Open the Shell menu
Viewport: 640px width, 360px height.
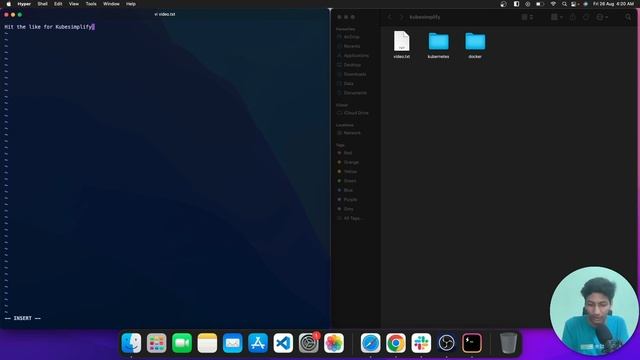click(x=42, y=4)
